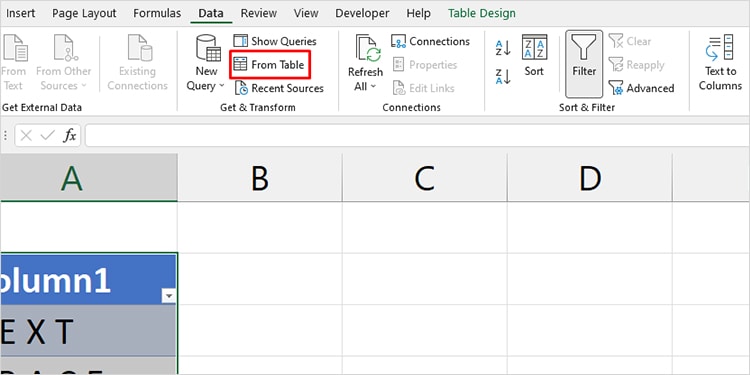Click the Insert Function fx icon

pos(70,136)
